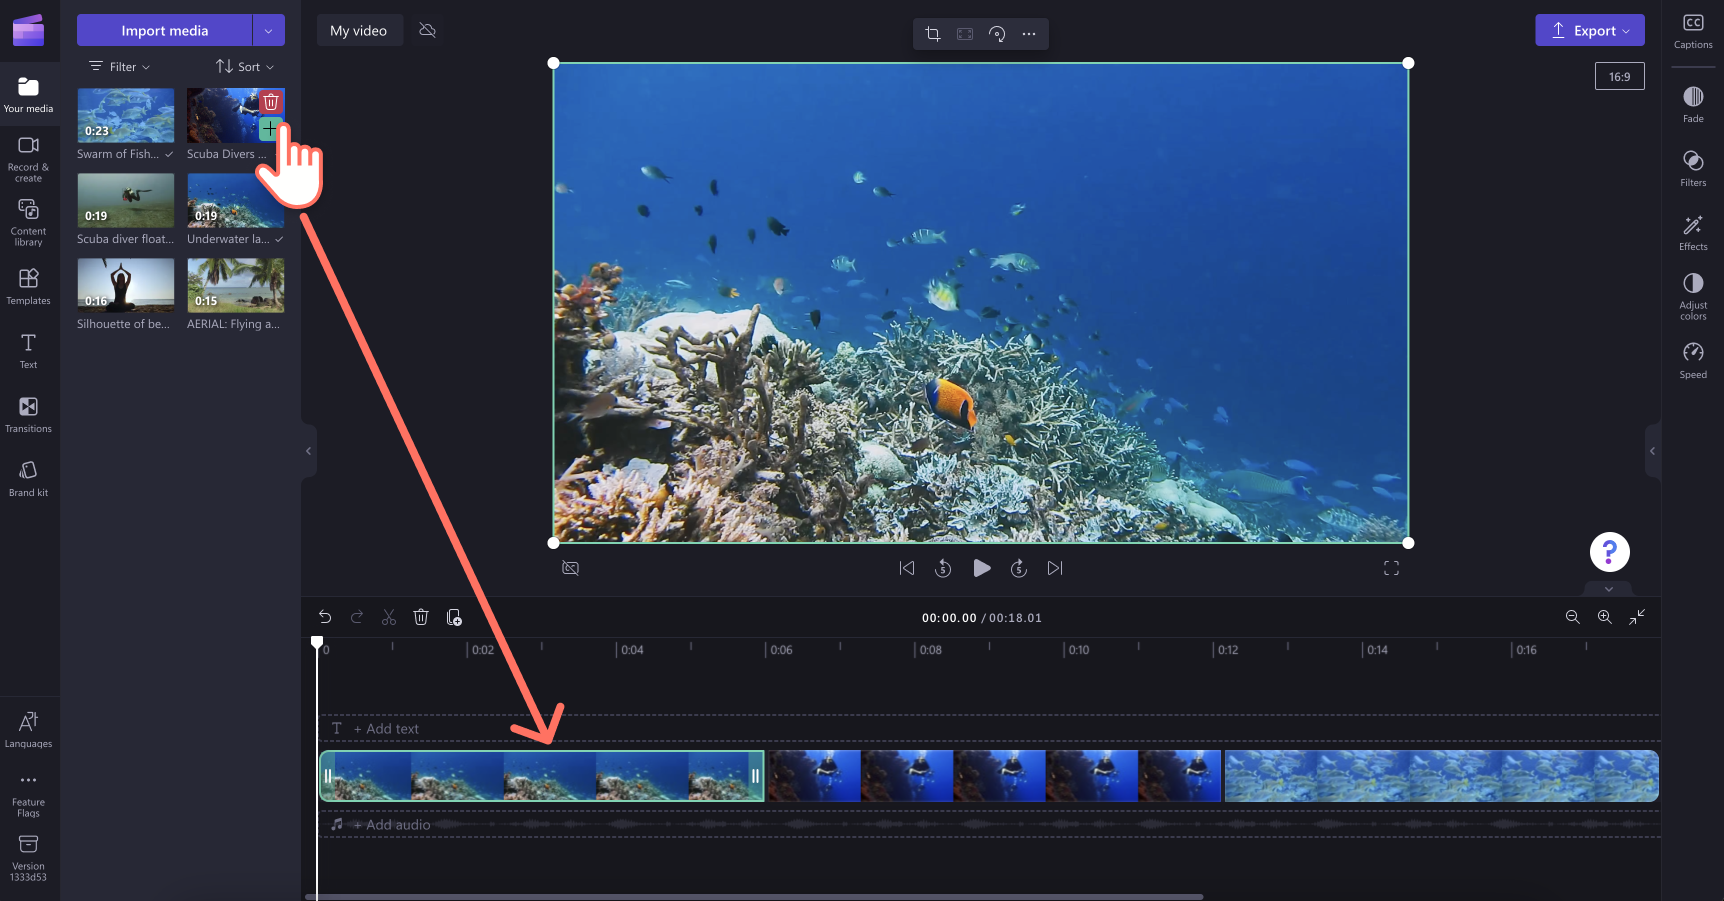The width and height of the screenshot is (1724, 901).
Task: Click Add text on timeline
Action: tap(386, 729)
